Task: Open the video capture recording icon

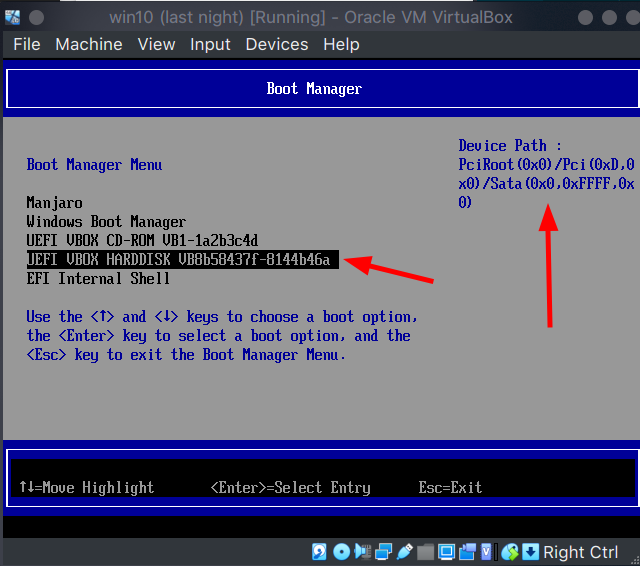Action: coord(467,552)
